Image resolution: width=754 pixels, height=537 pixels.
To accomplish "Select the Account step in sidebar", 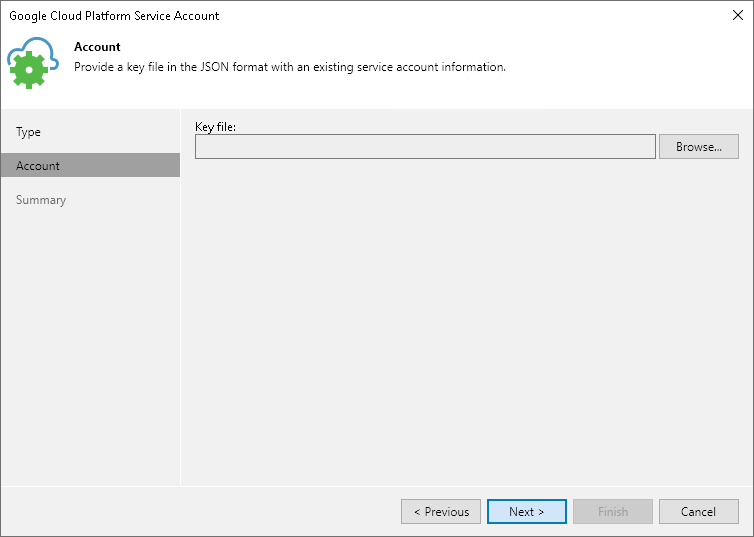I will (x=90, y=165).
